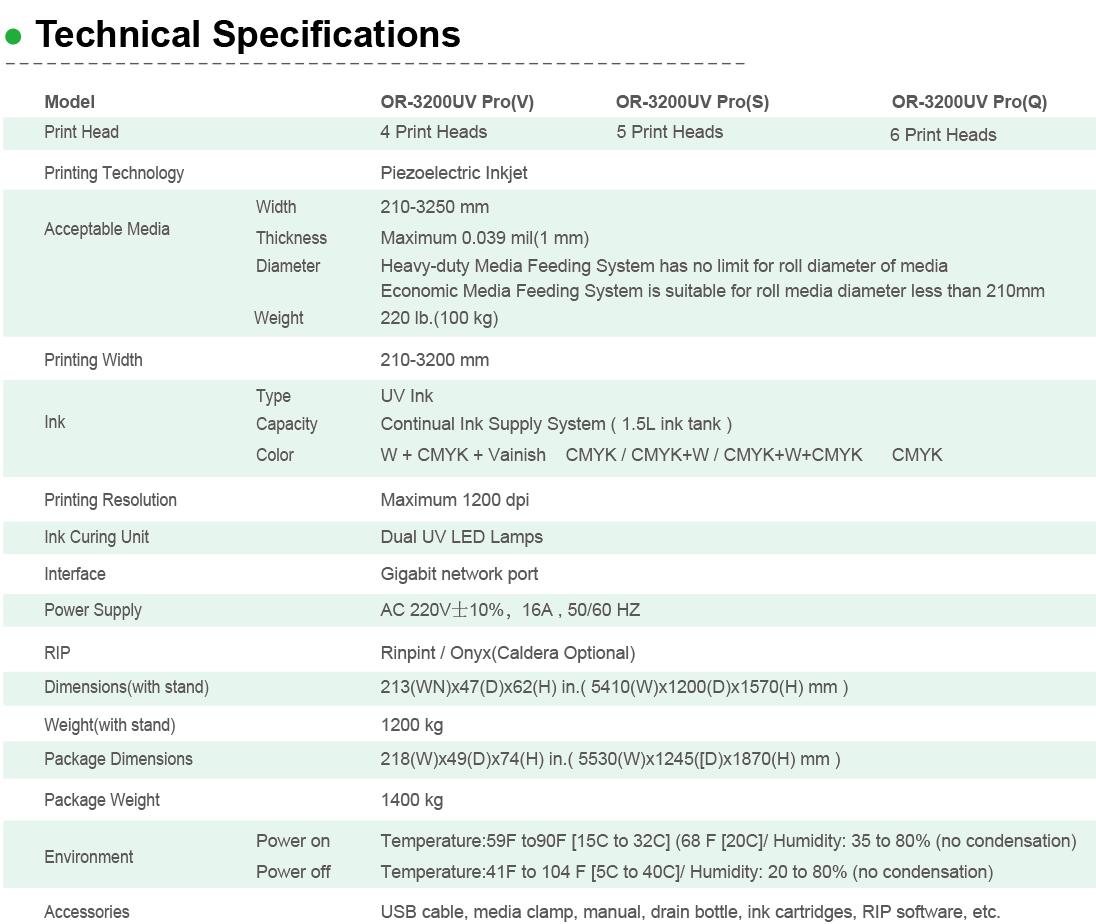Select the OR-3200UV Pro(V) column header
1096x924 pixels.
click(457, 102)
